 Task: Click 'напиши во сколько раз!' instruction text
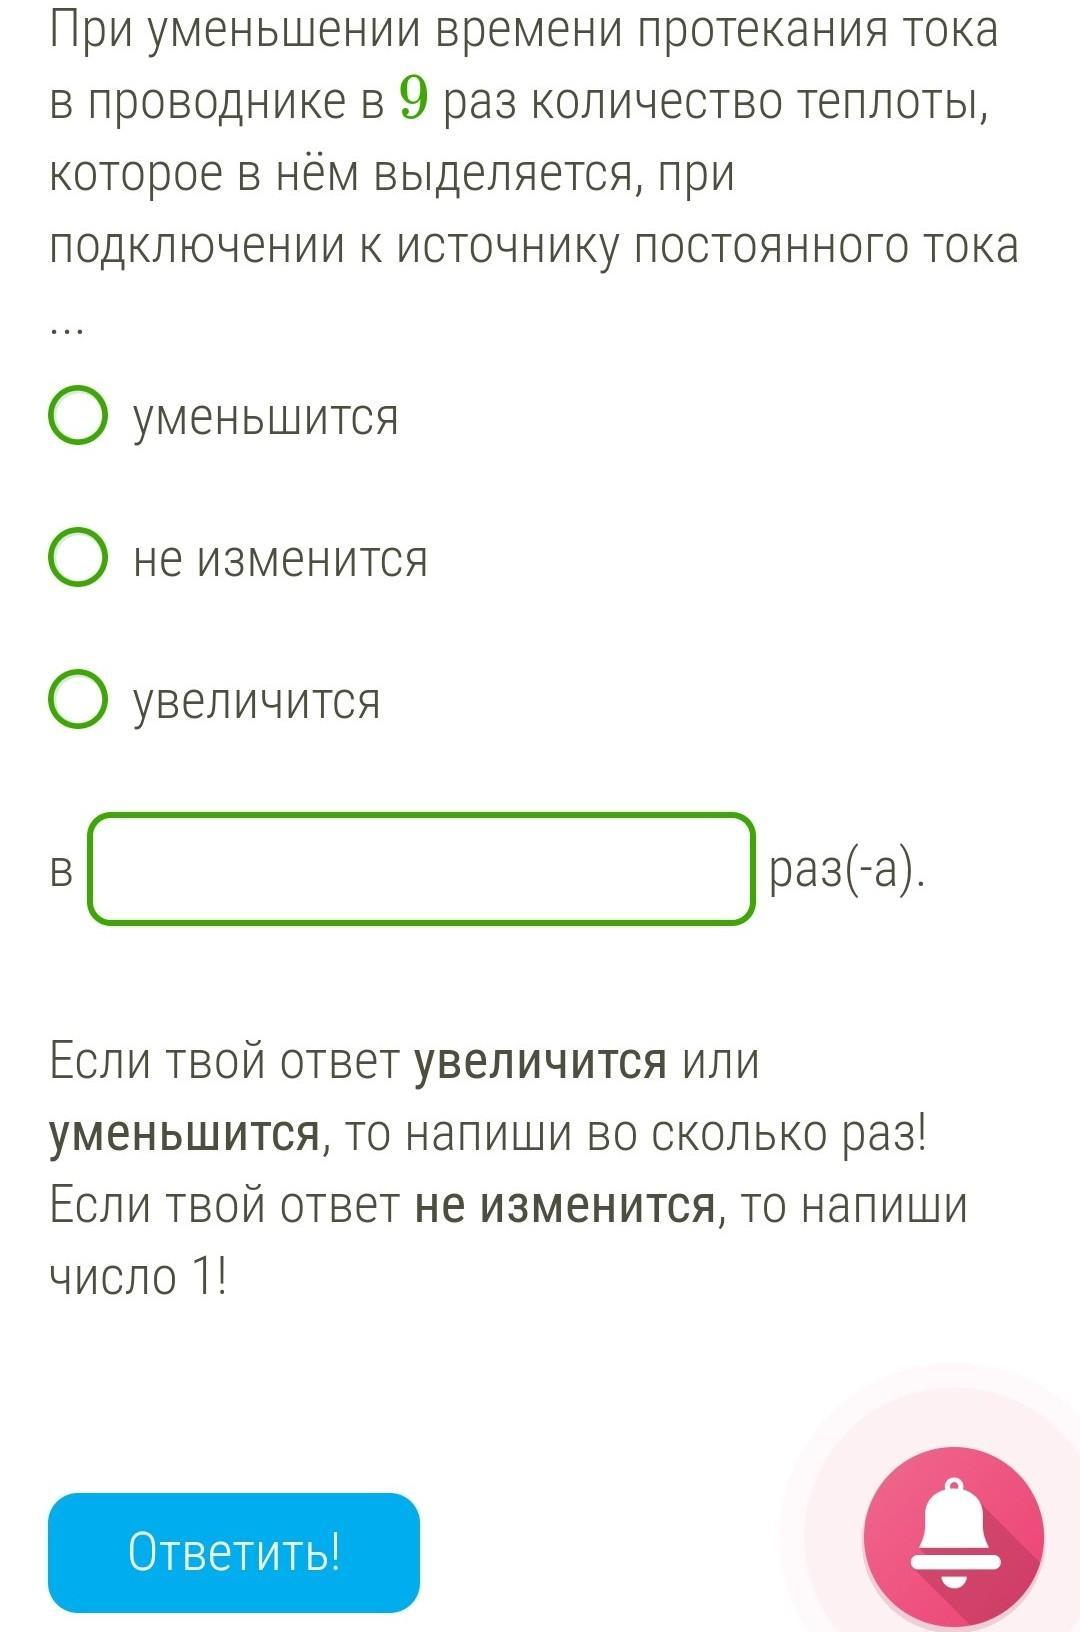pyautogui.click(x=667, y=1134)
